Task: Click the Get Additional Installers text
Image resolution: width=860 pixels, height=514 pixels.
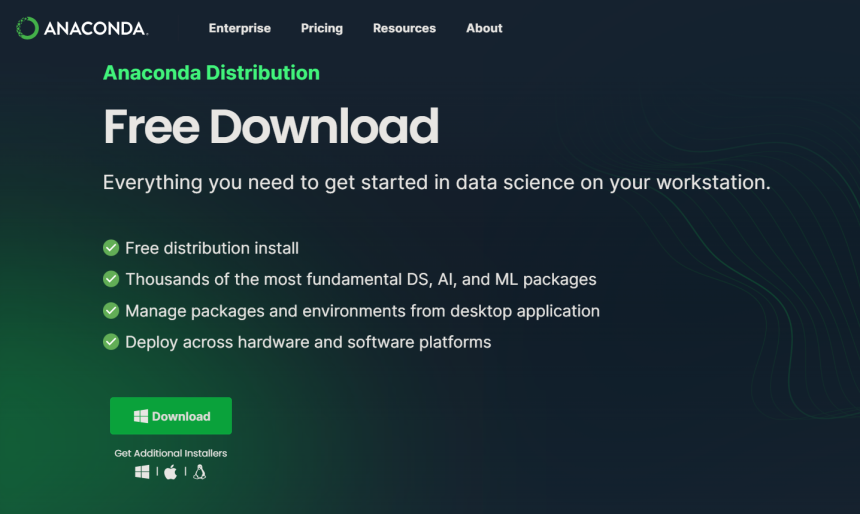Action: pyautogui.click(x=171, y=453)
